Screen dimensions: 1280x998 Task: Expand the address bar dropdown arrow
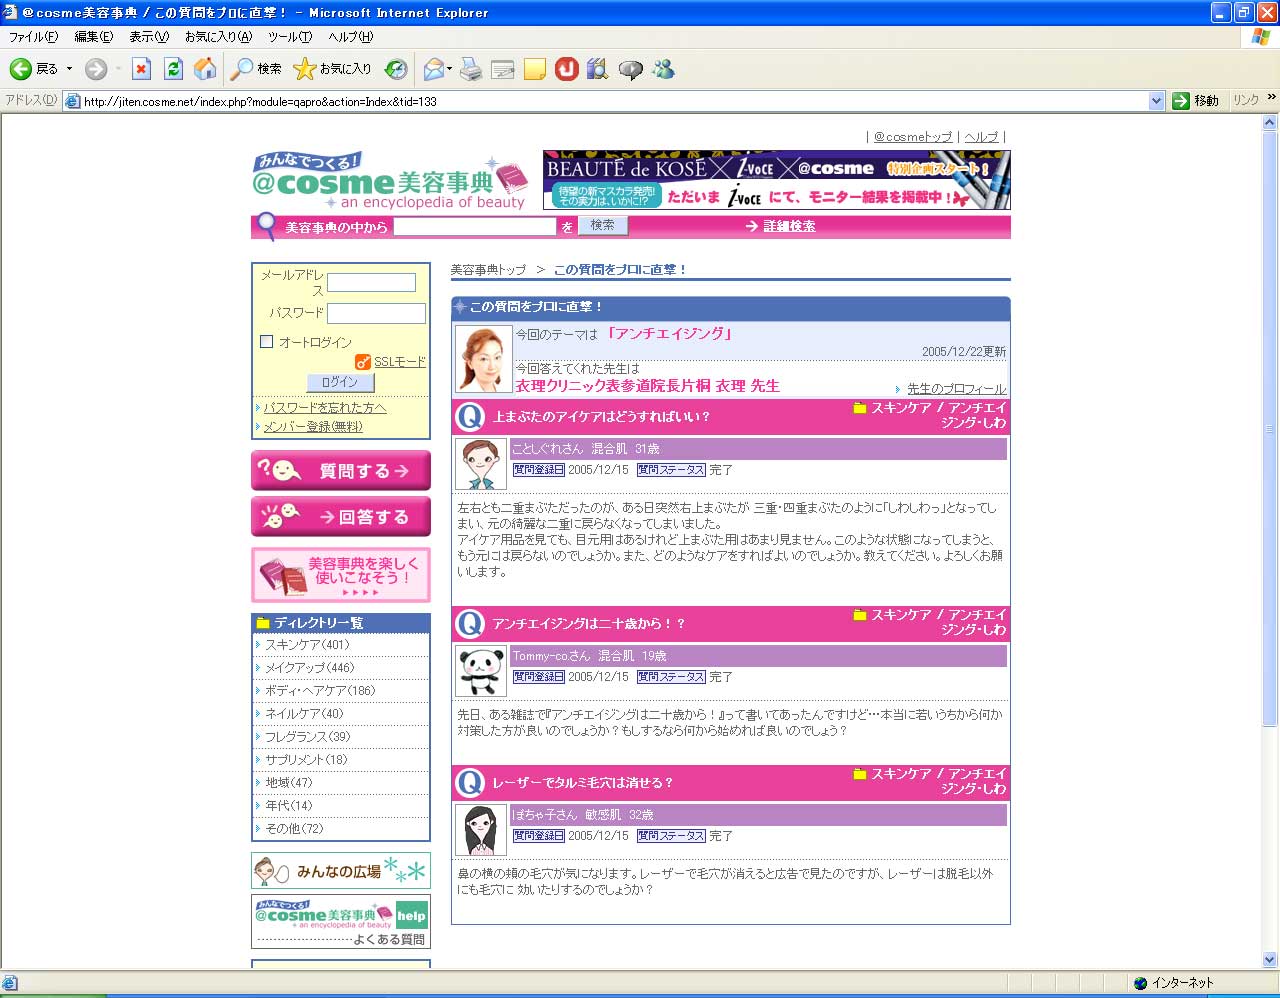[1156, 101]
